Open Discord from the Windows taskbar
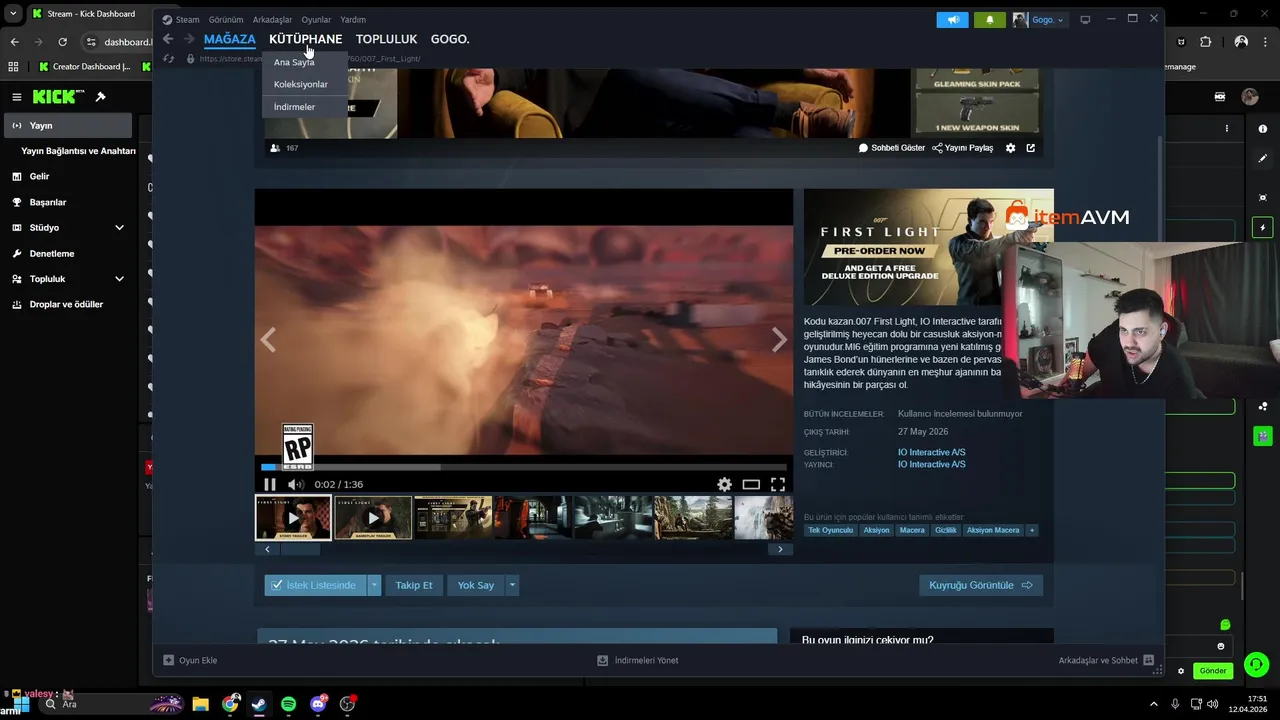Image resolution: width=1280 pixels, height=720 pixels. [318, 704]
